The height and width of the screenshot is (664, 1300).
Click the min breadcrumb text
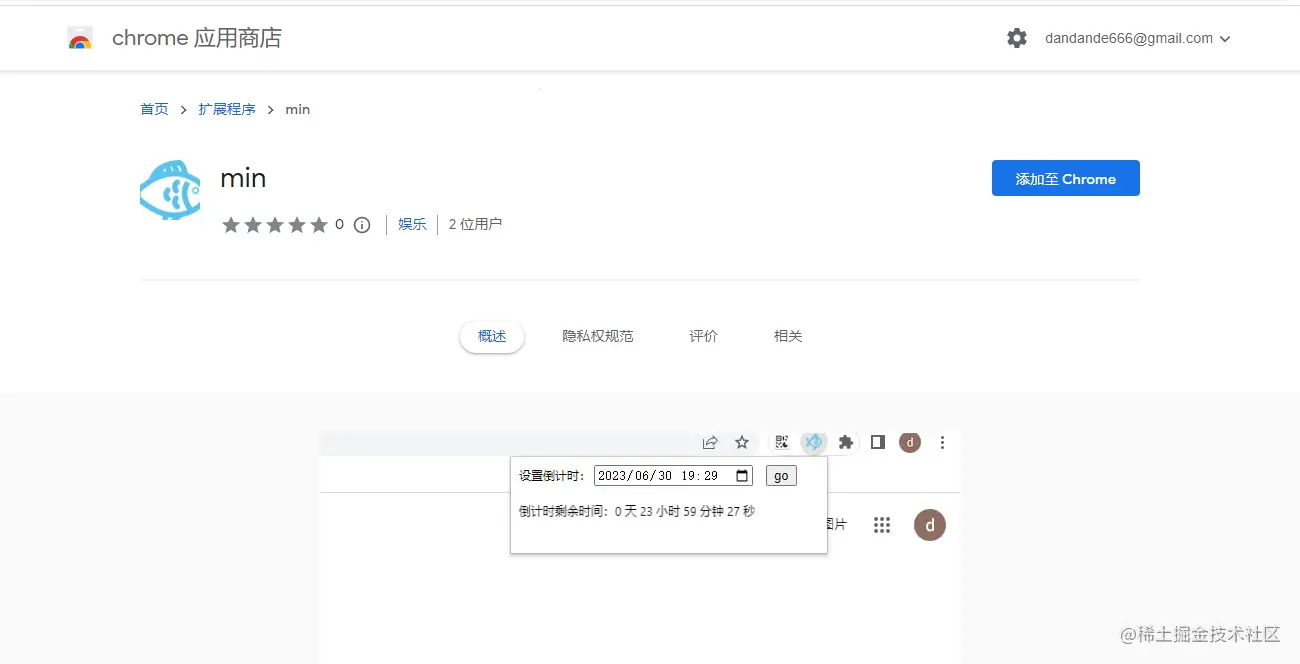[298, 109]
